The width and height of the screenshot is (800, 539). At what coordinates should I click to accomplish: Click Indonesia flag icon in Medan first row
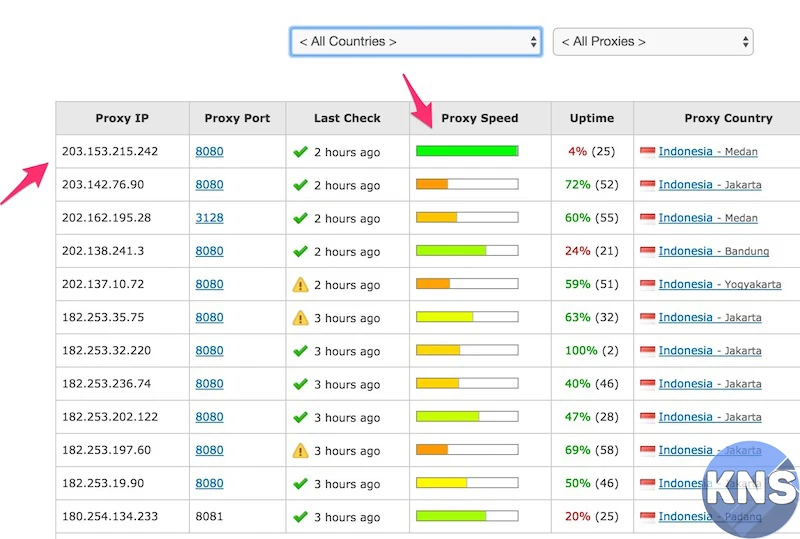(x=647, y=152)
